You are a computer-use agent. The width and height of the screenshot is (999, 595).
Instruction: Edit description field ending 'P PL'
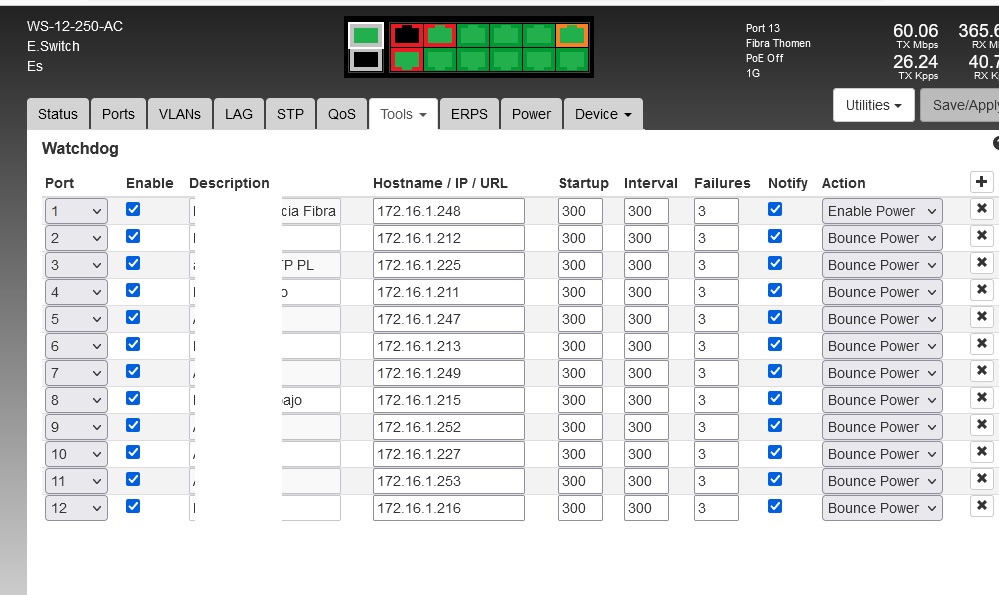pyautogui.click(x=265, y=265)
